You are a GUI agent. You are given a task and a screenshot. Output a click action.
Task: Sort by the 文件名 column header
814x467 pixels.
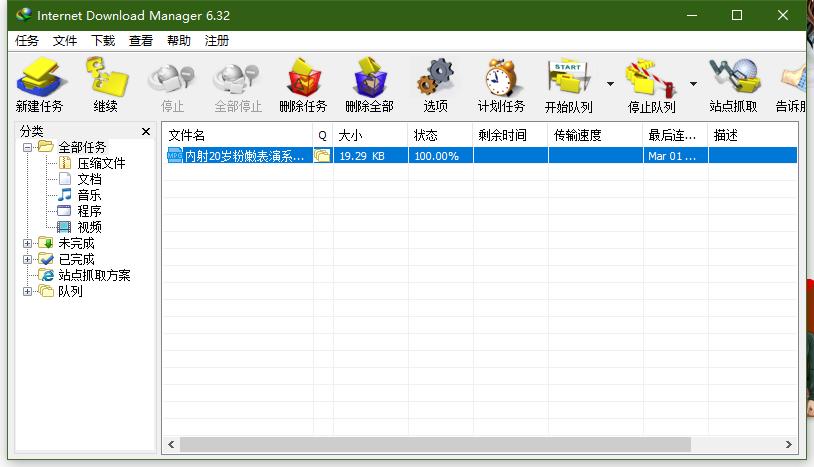(238, 135)
